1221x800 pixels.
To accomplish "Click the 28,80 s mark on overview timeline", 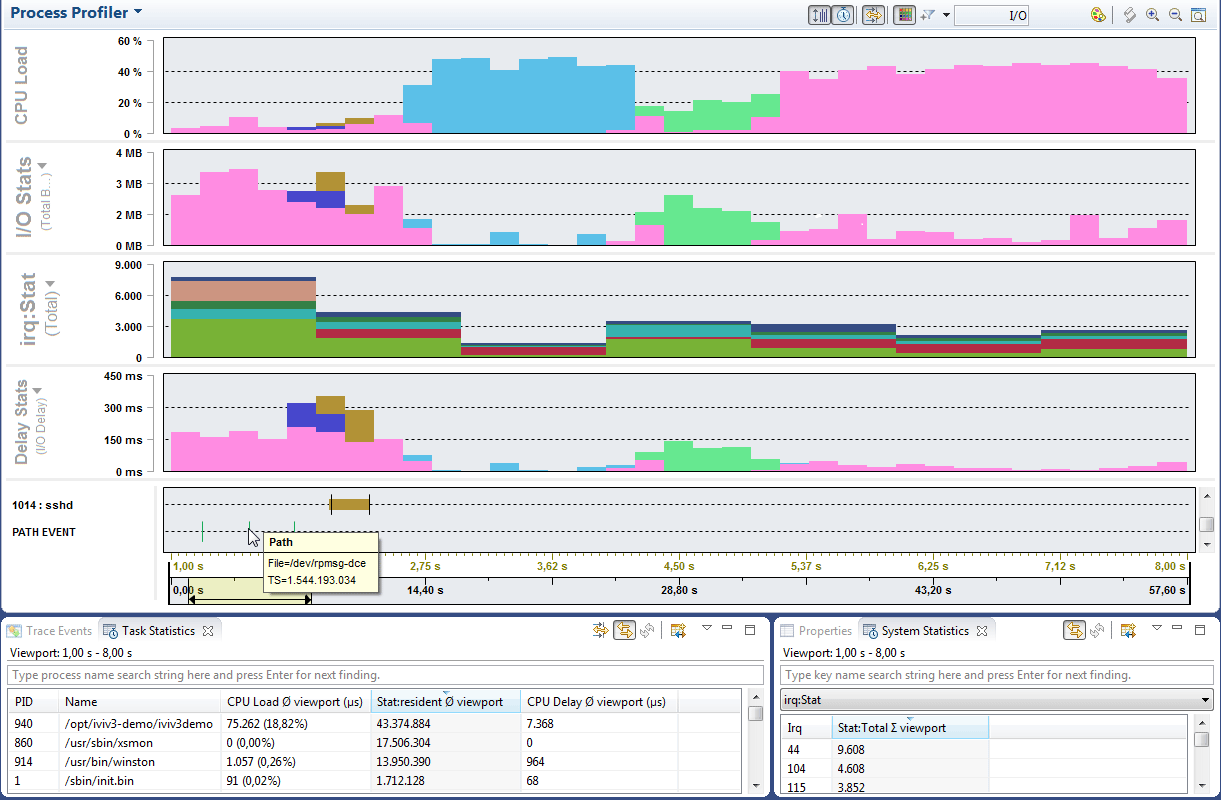I will (x=680, y=591).
